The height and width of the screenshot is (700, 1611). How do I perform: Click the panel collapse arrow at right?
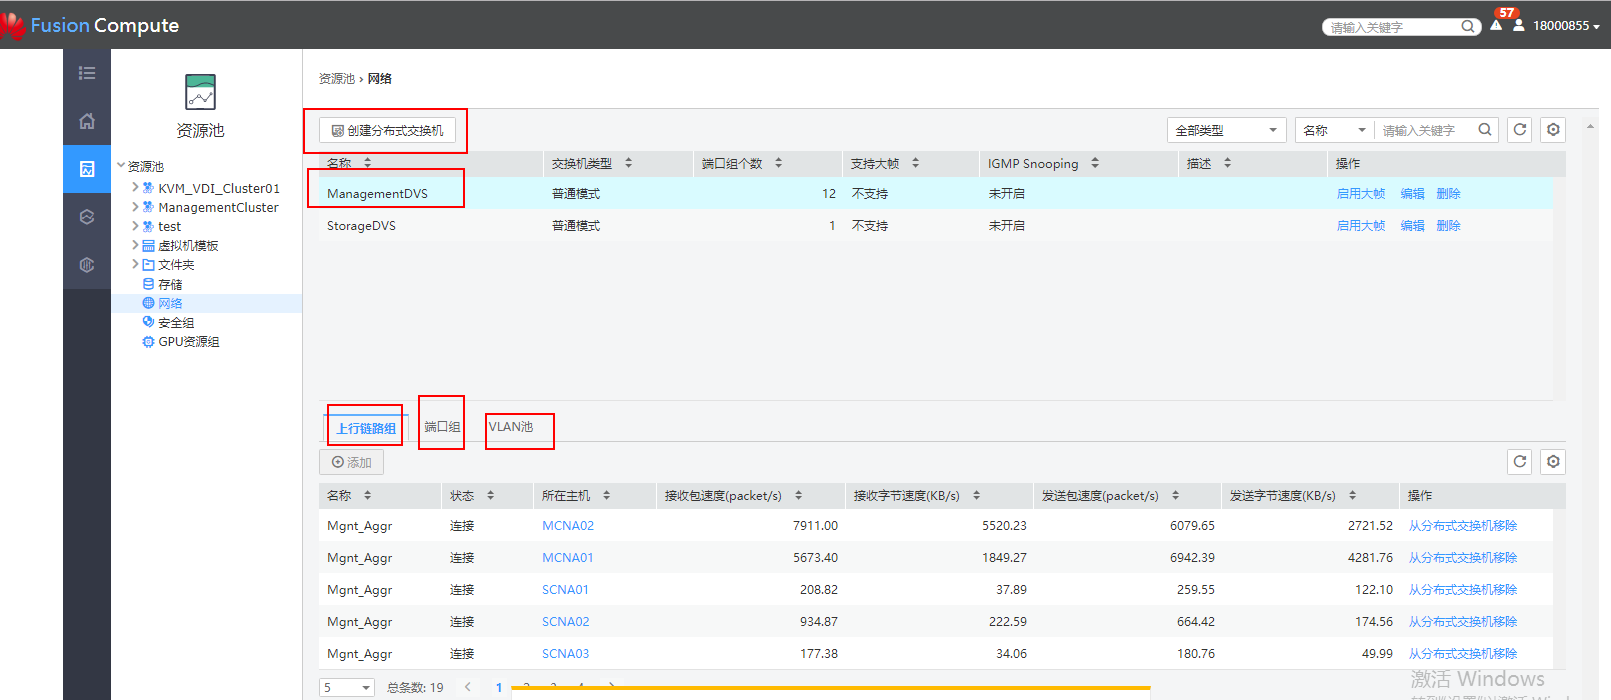pyautogui.click(x=1590, y=126)
